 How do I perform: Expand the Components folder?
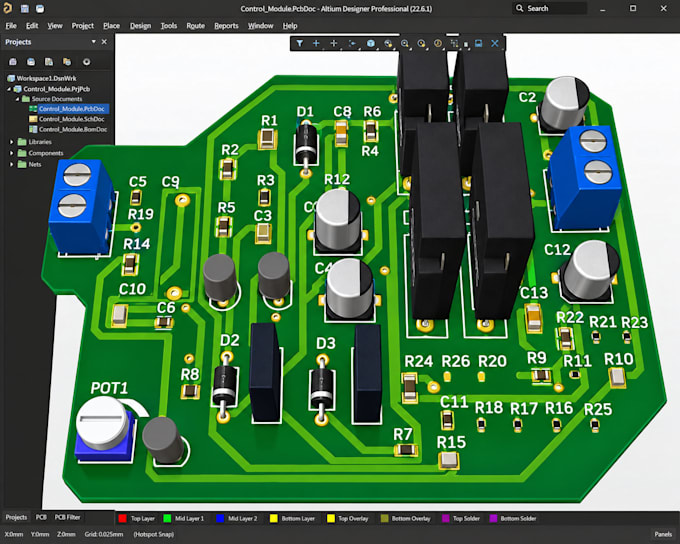[12, 153]
